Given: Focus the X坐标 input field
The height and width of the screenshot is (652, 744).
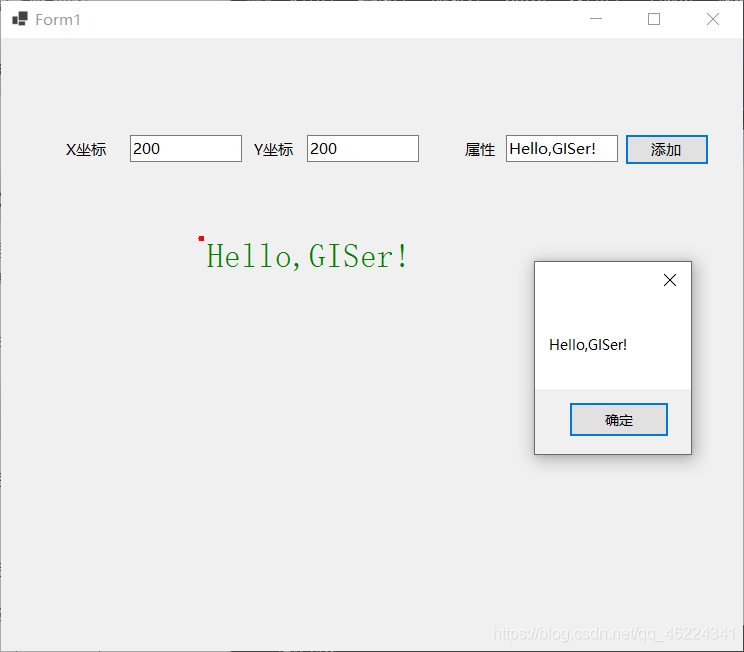Looking at the screenshot, I should (x=186, y=149).
